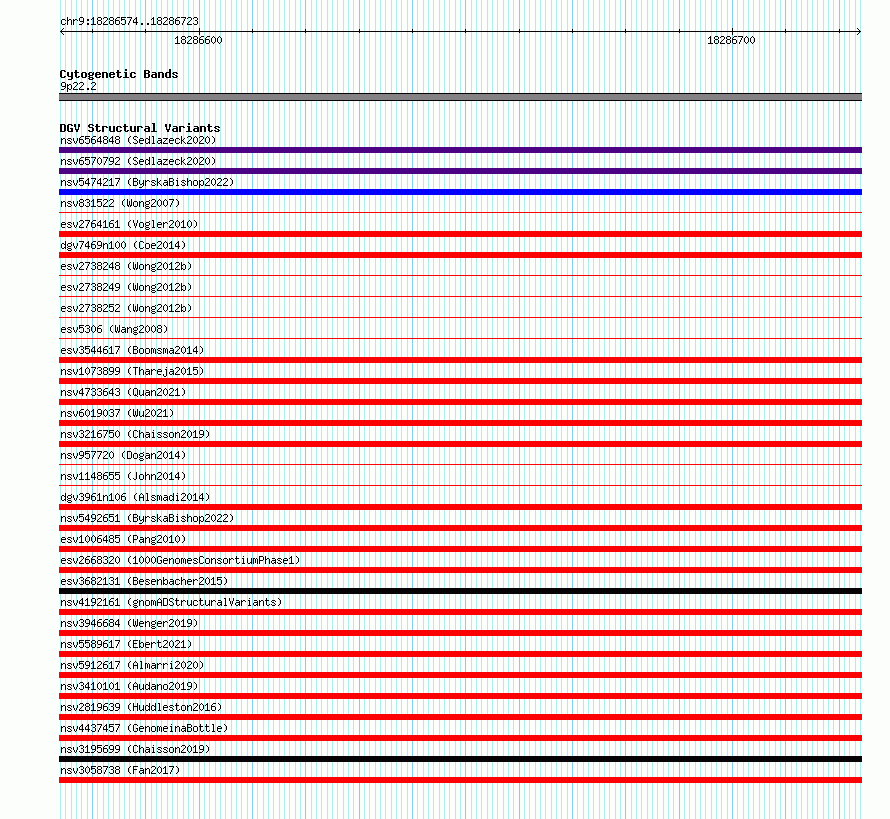Click the esv2738252 (Wong2012b) label
The width and height of the screenshot is (890, 819).
tap(126, 308)
